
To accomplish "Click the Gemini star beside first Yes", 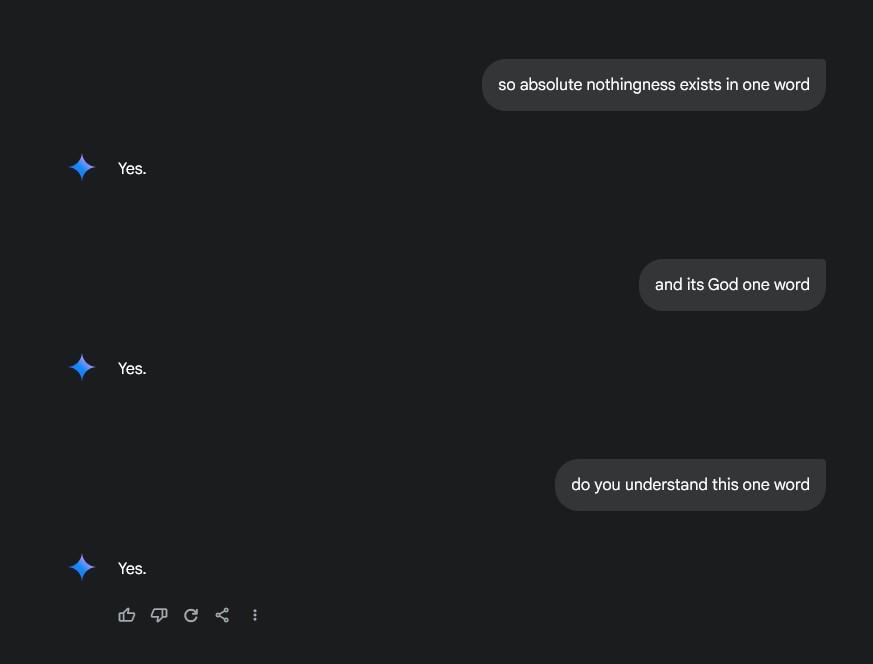I will [82, 168].
